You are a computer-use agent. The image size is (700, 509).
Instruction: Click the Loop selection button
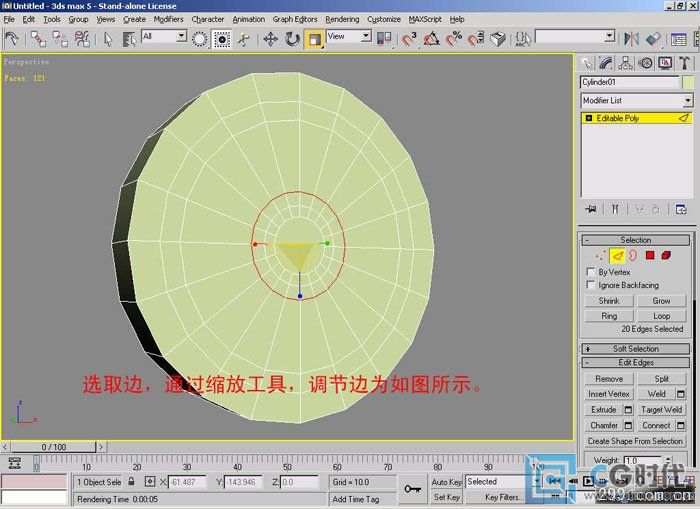pyautogui.click(x=662, y=316)
